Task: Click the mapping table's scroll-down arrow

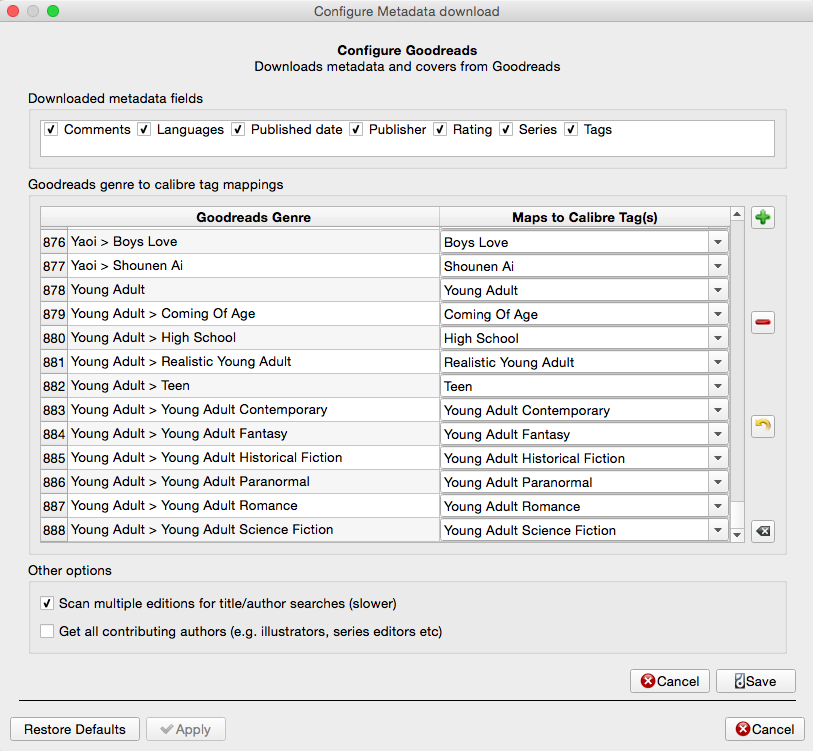Action: 738,535
